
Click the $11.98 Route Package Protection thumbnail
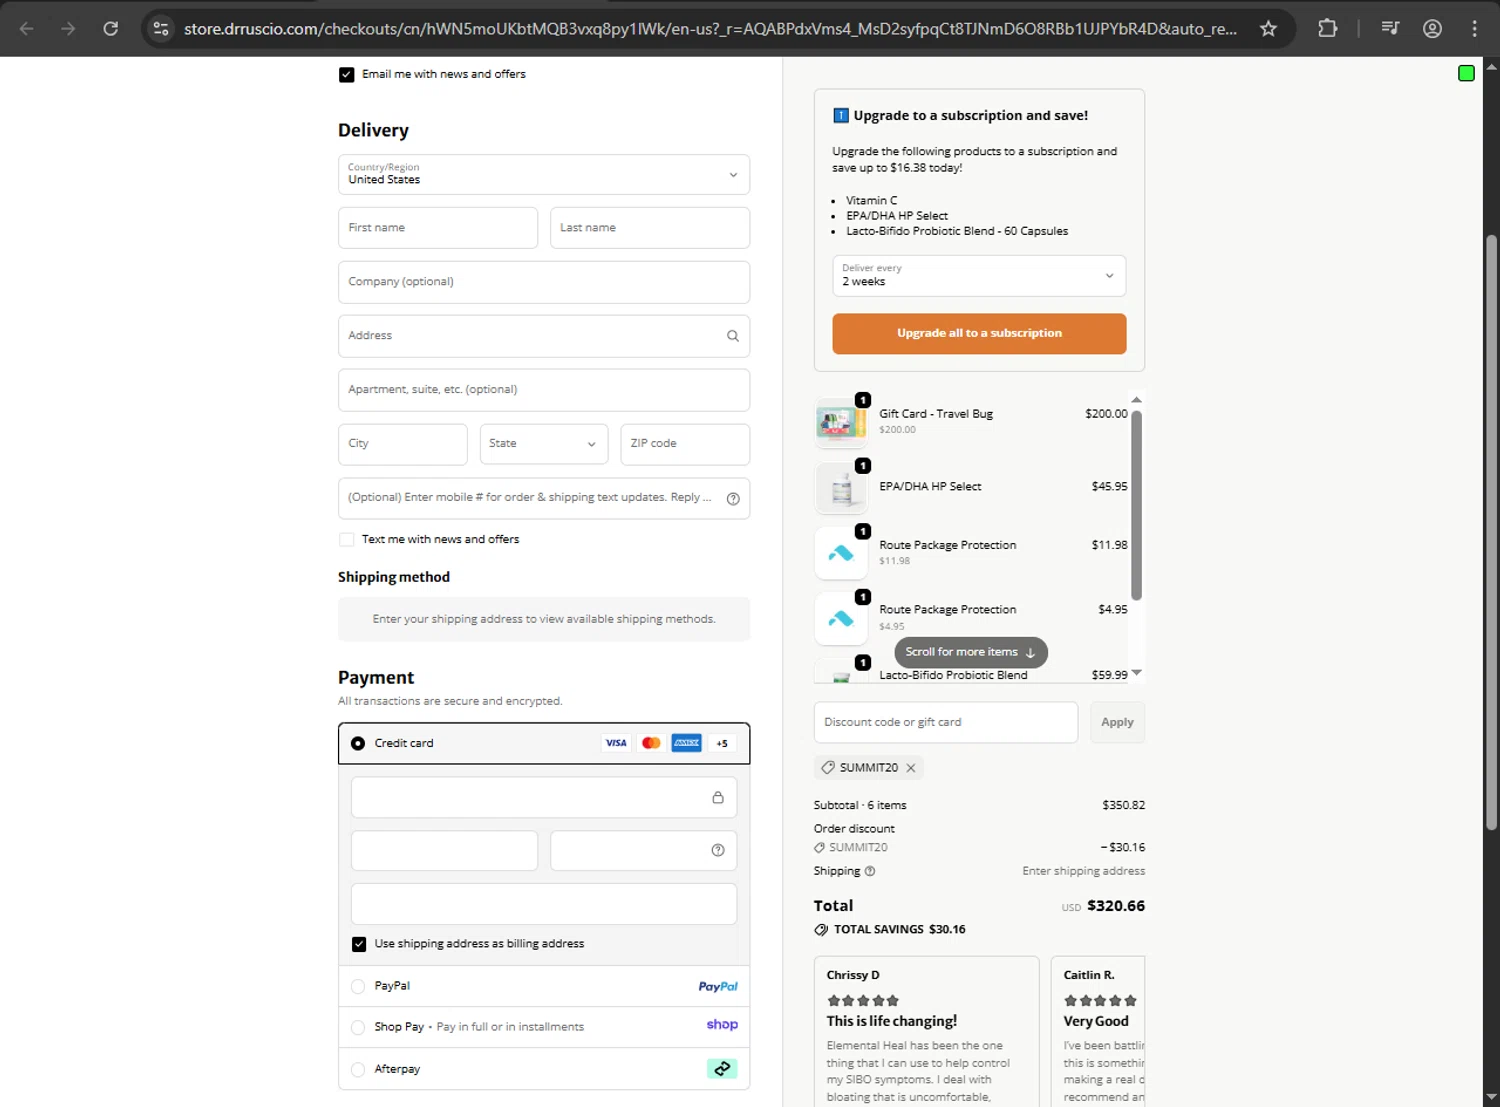(x=841, y=553)
